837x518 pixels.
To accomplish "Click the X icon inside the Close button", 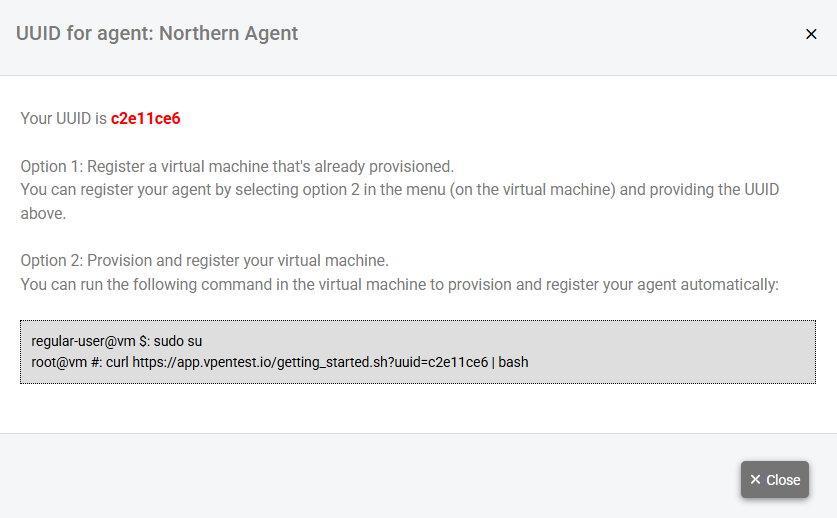I will pos(756,480).
